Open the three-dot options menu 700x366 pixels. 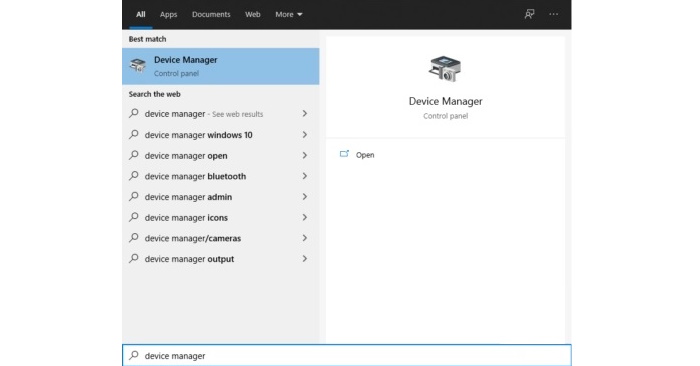click(554, 14)
